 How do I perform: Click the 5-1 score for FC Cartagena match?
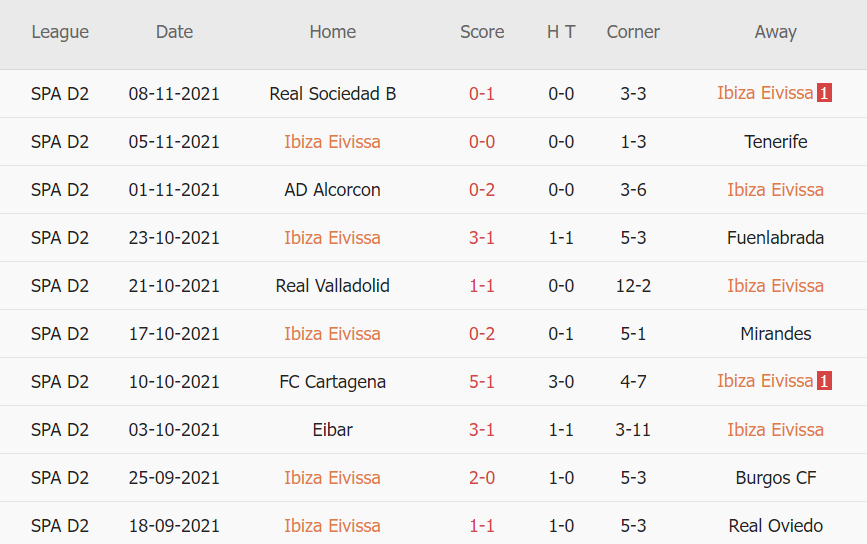pyautogui.click(x=482, y=382)
